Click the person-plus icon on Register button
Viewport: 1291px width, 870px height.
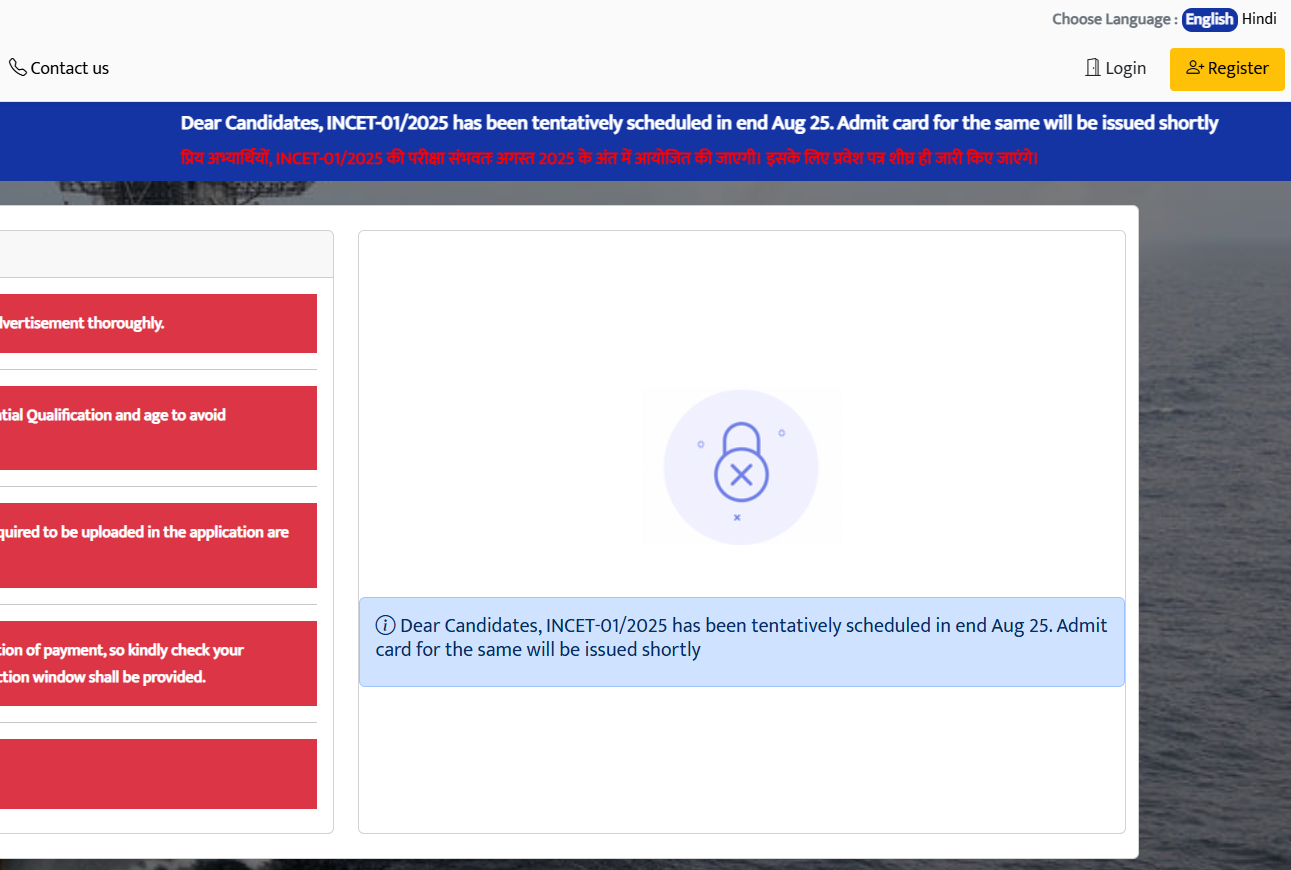[1194, 68]
